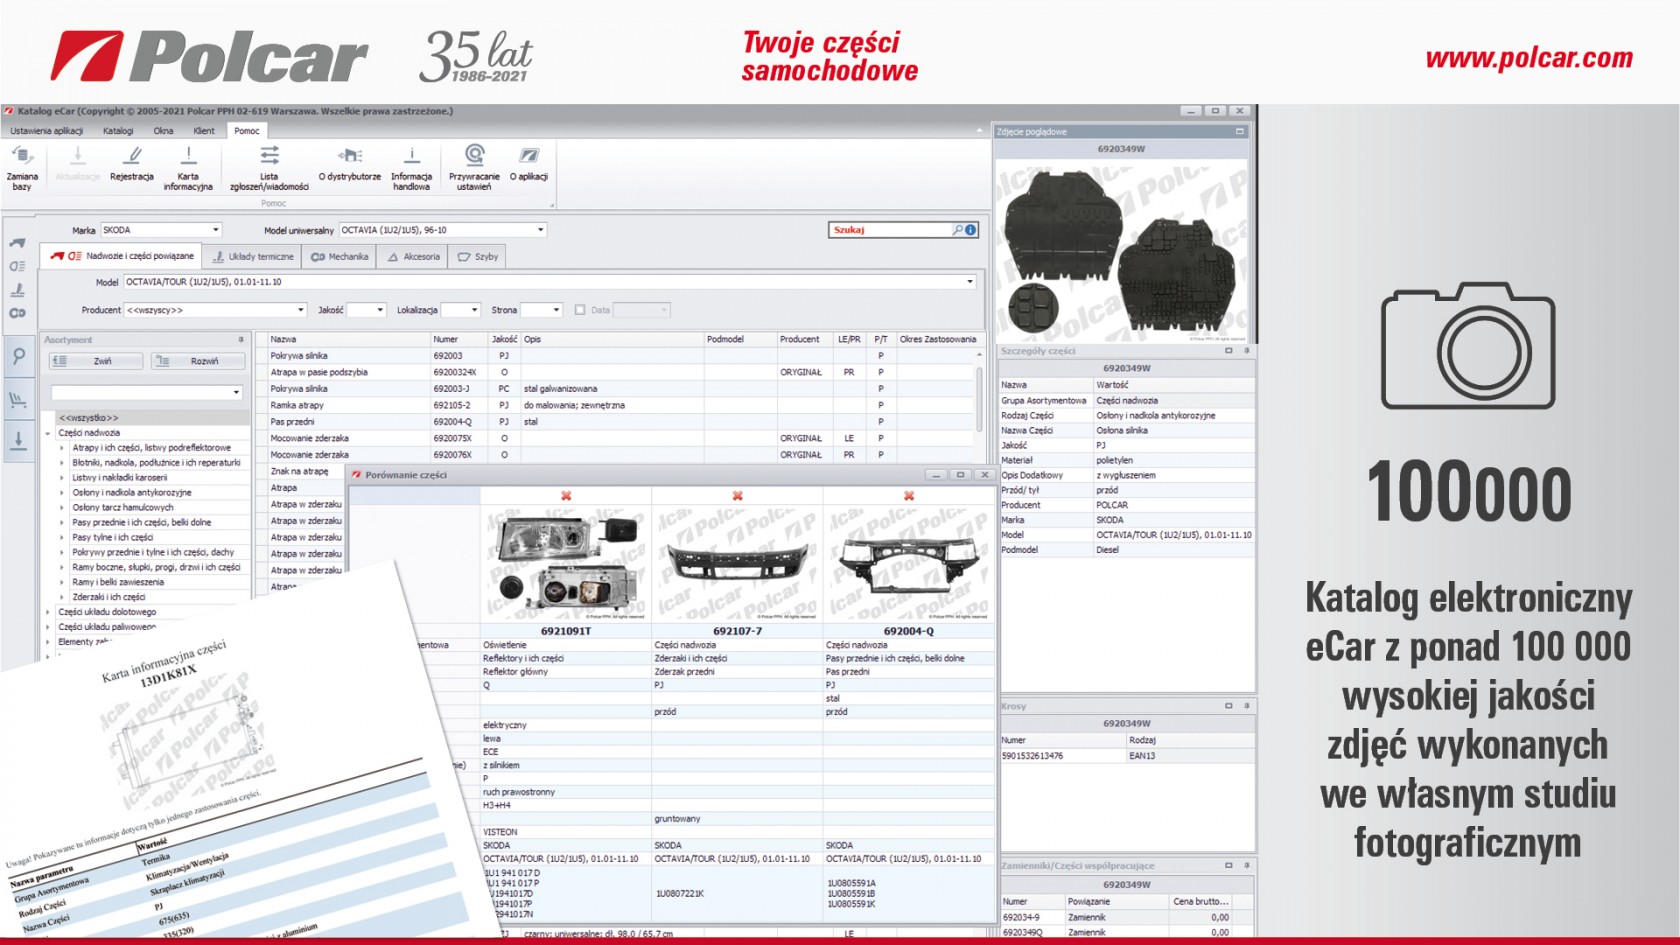Screen dimensions: 1680x945
Task: Select Błotniki, nadkola, podłużnice tree item
Action: tap(156, 463)
